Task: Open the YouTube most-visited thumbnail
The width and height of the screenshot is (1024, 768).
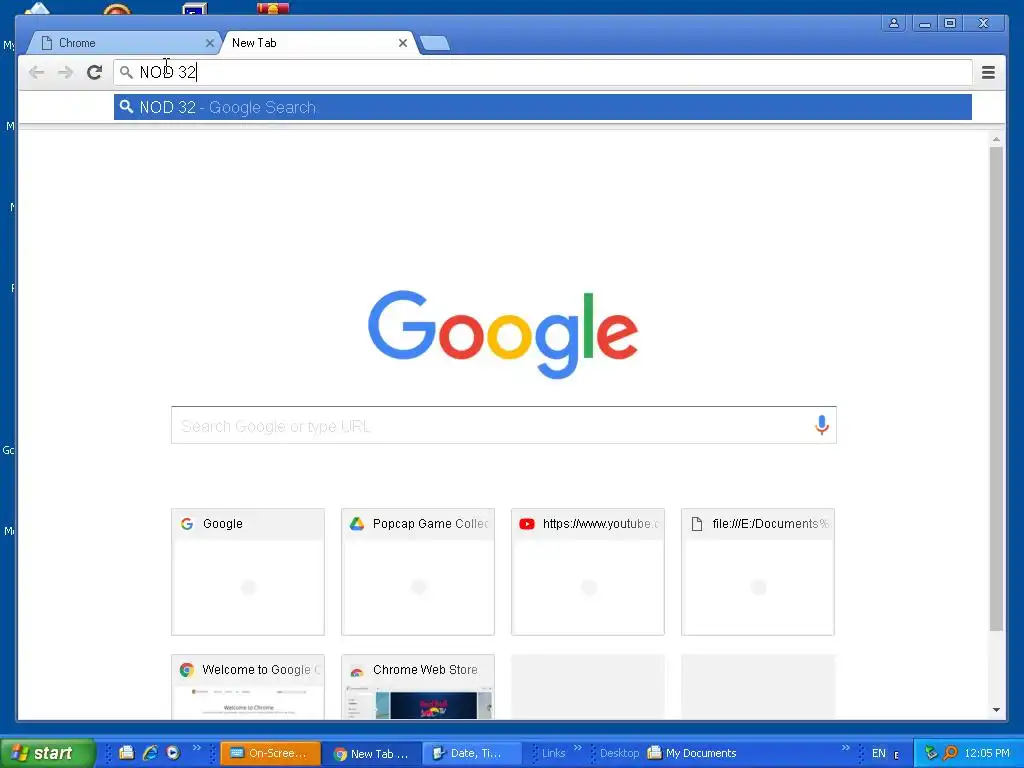Action: [x=588, y=571]
